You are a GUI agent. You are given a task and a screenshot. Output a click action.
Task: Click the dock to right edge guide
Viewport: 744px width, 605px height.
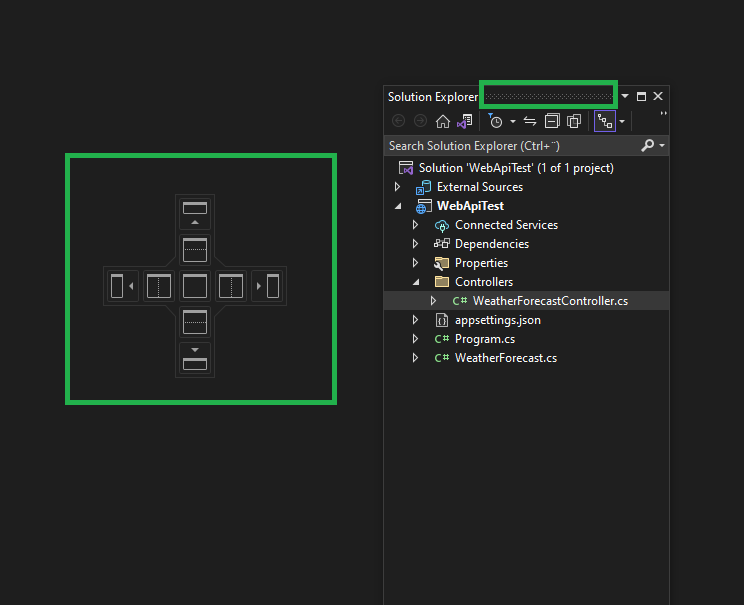click(x=268, y=286)
